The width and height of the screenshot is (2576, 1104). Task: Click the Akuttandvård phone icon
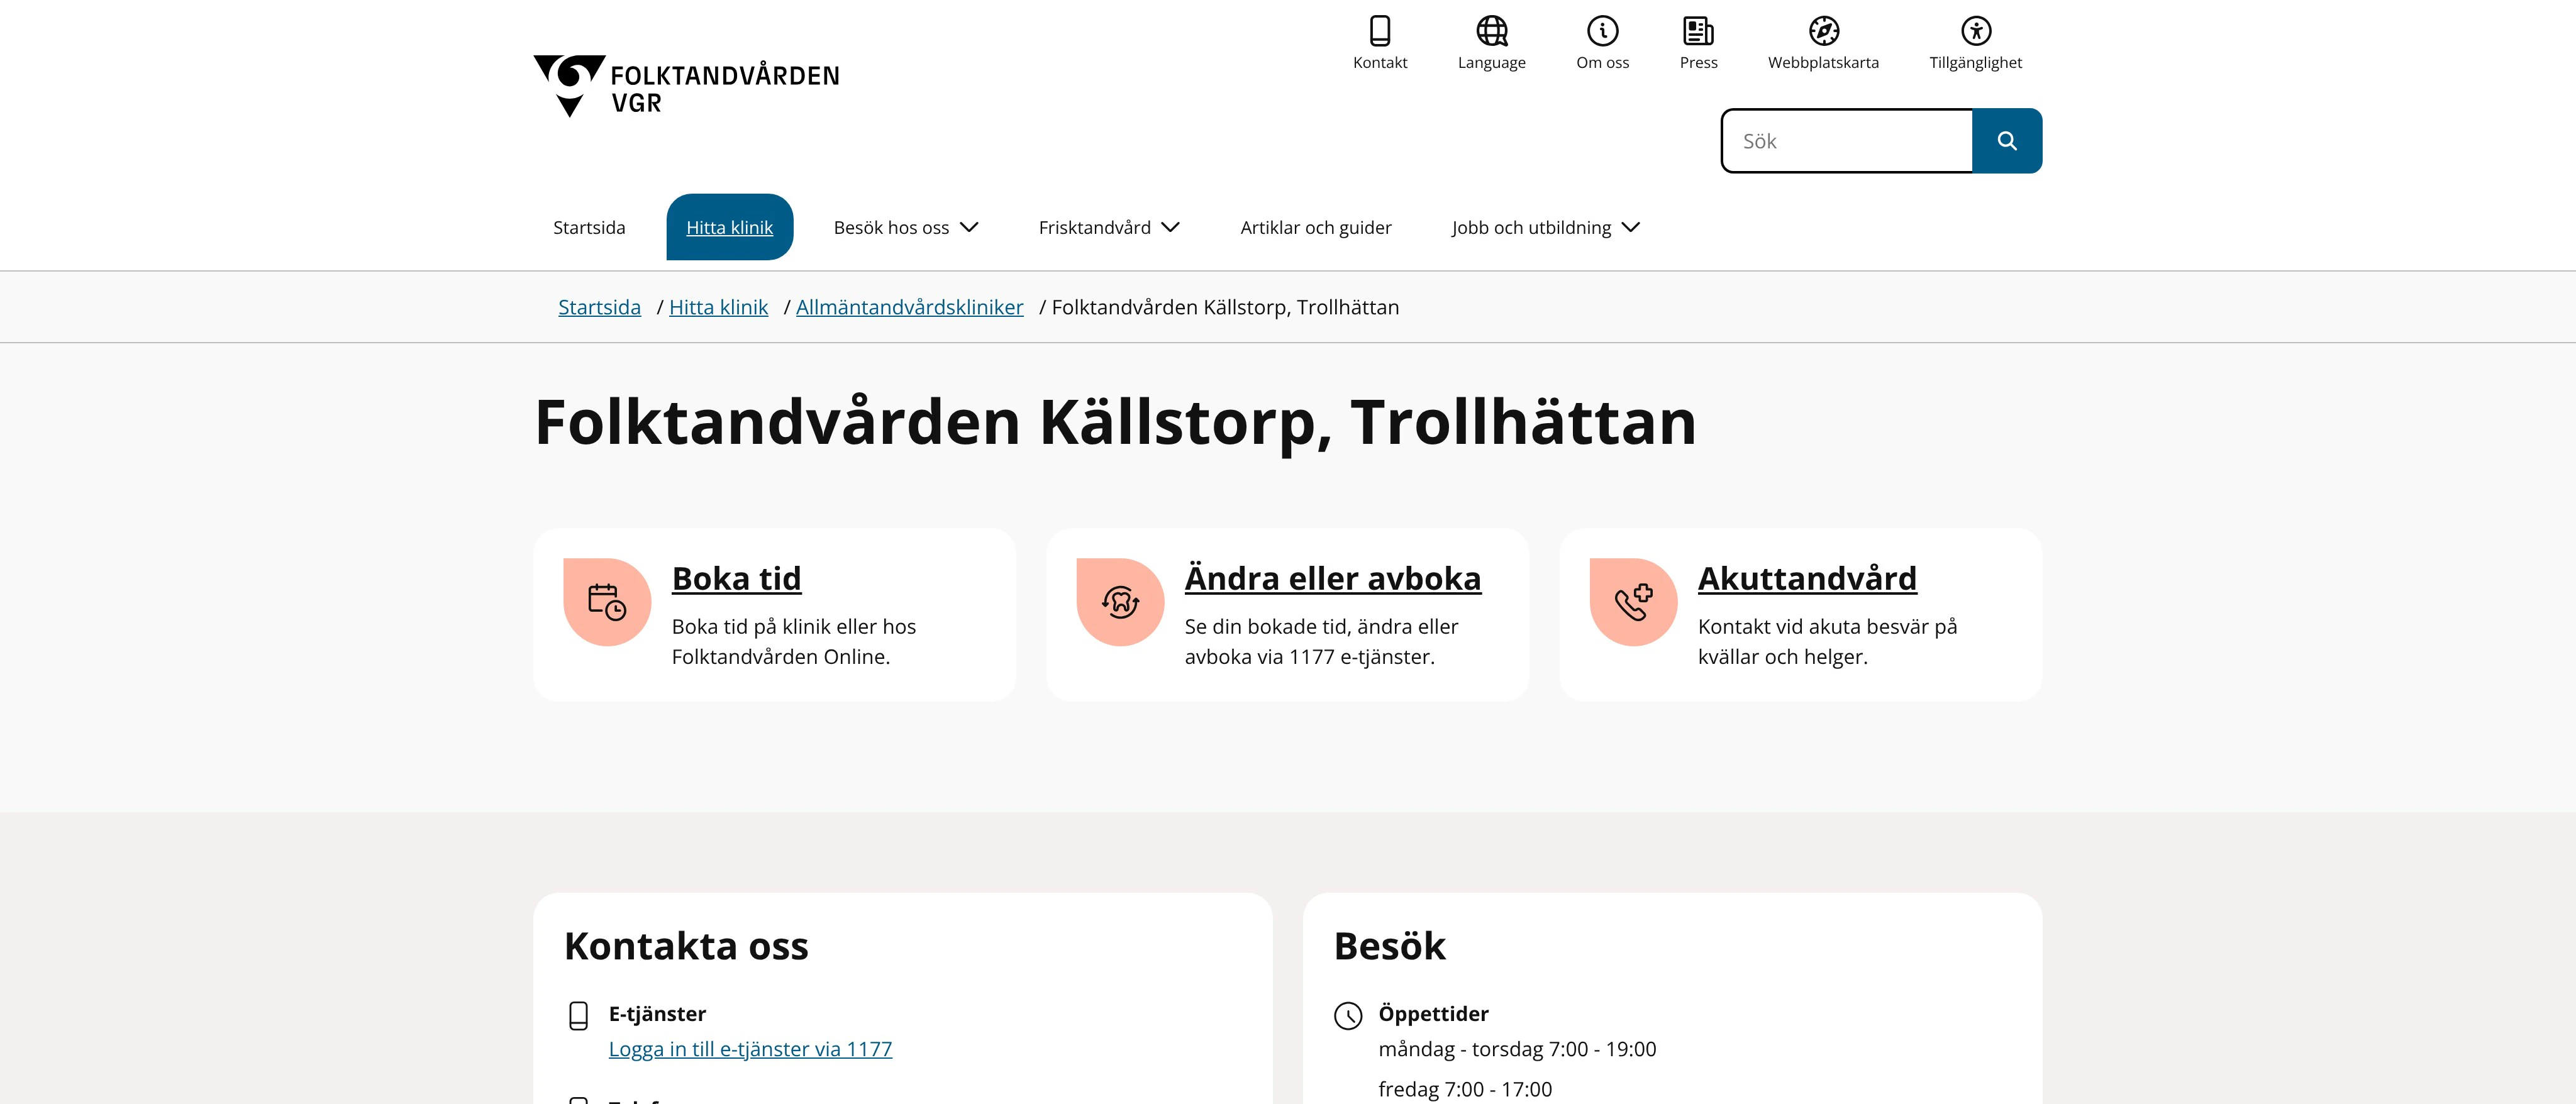point(1633,602)
